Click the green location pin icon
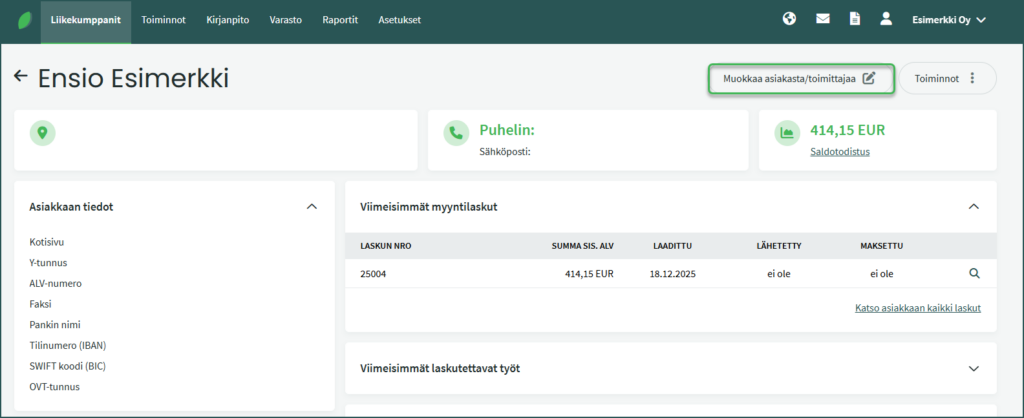This screenshot has width=1024, height=418. [43, 132]
